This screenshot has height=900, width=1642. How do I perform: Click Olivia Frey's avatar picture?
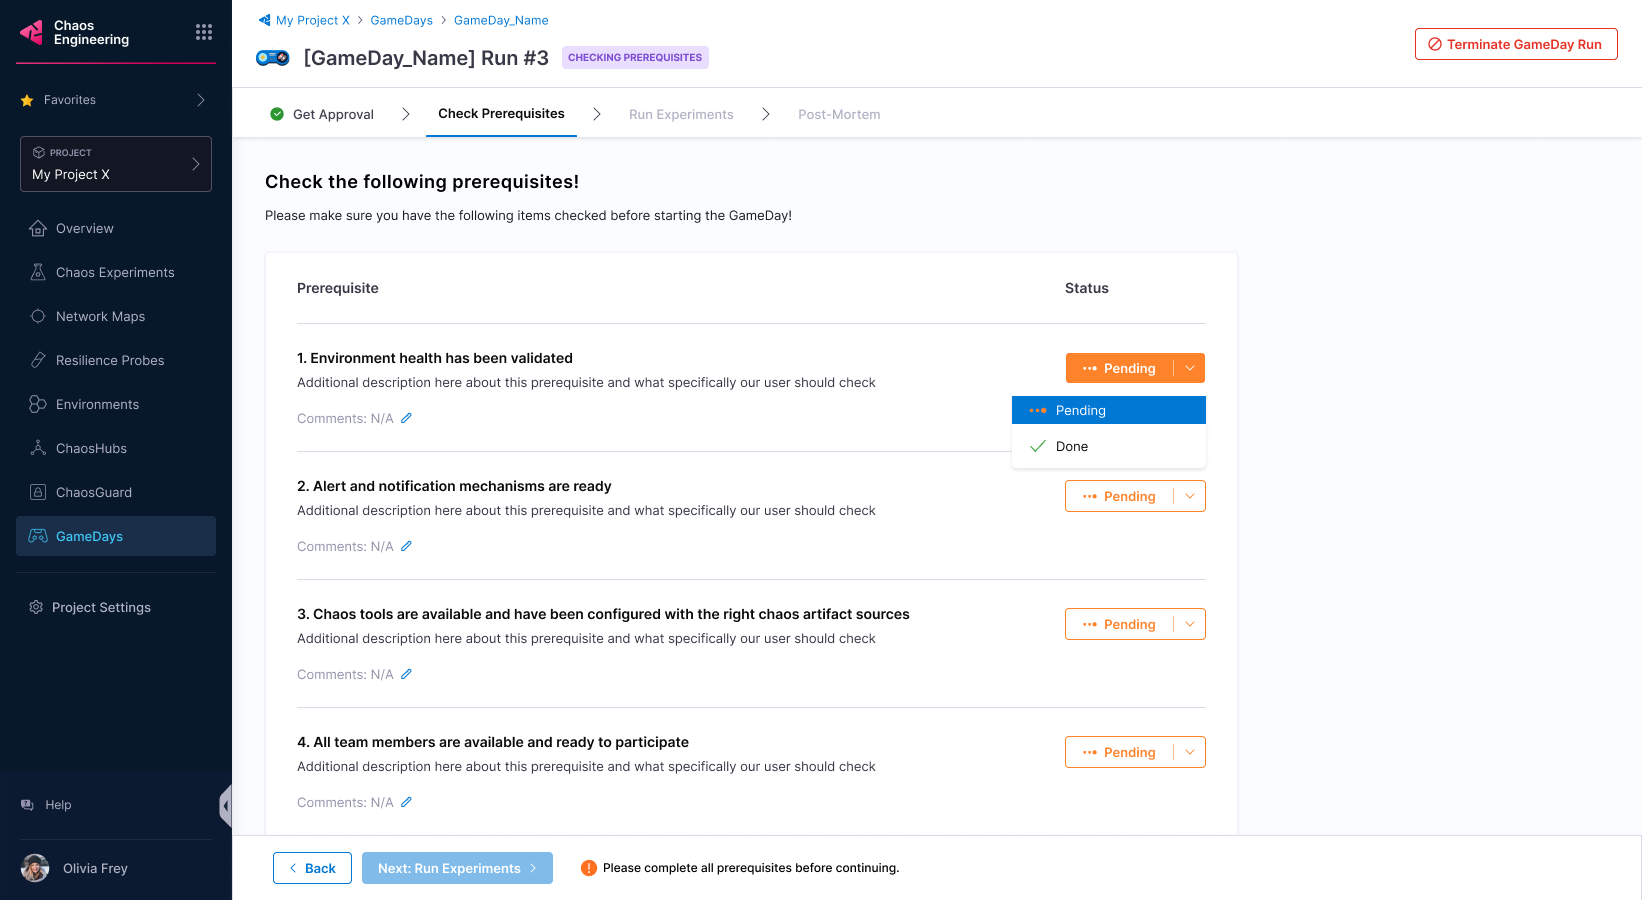tap(35, 868)
